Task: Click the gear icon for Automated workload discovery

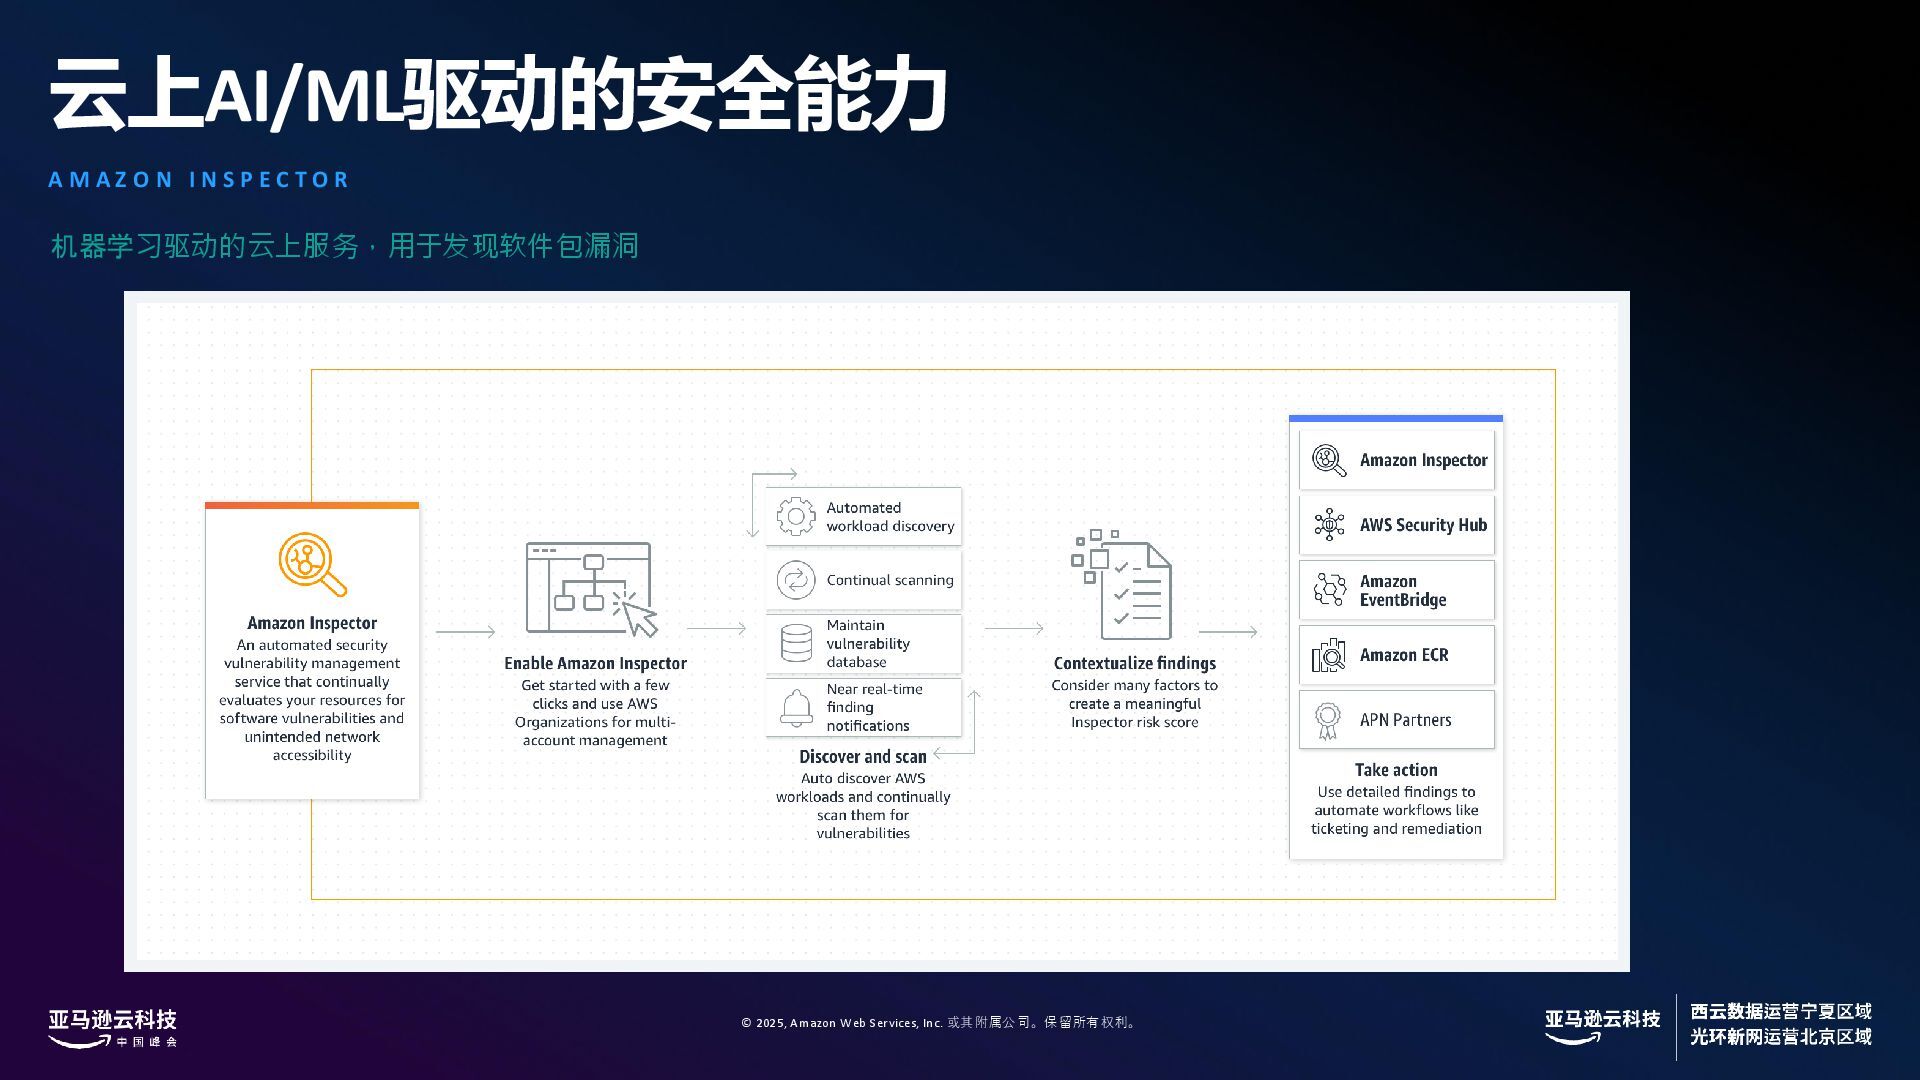Action: [x=796, y=517]
